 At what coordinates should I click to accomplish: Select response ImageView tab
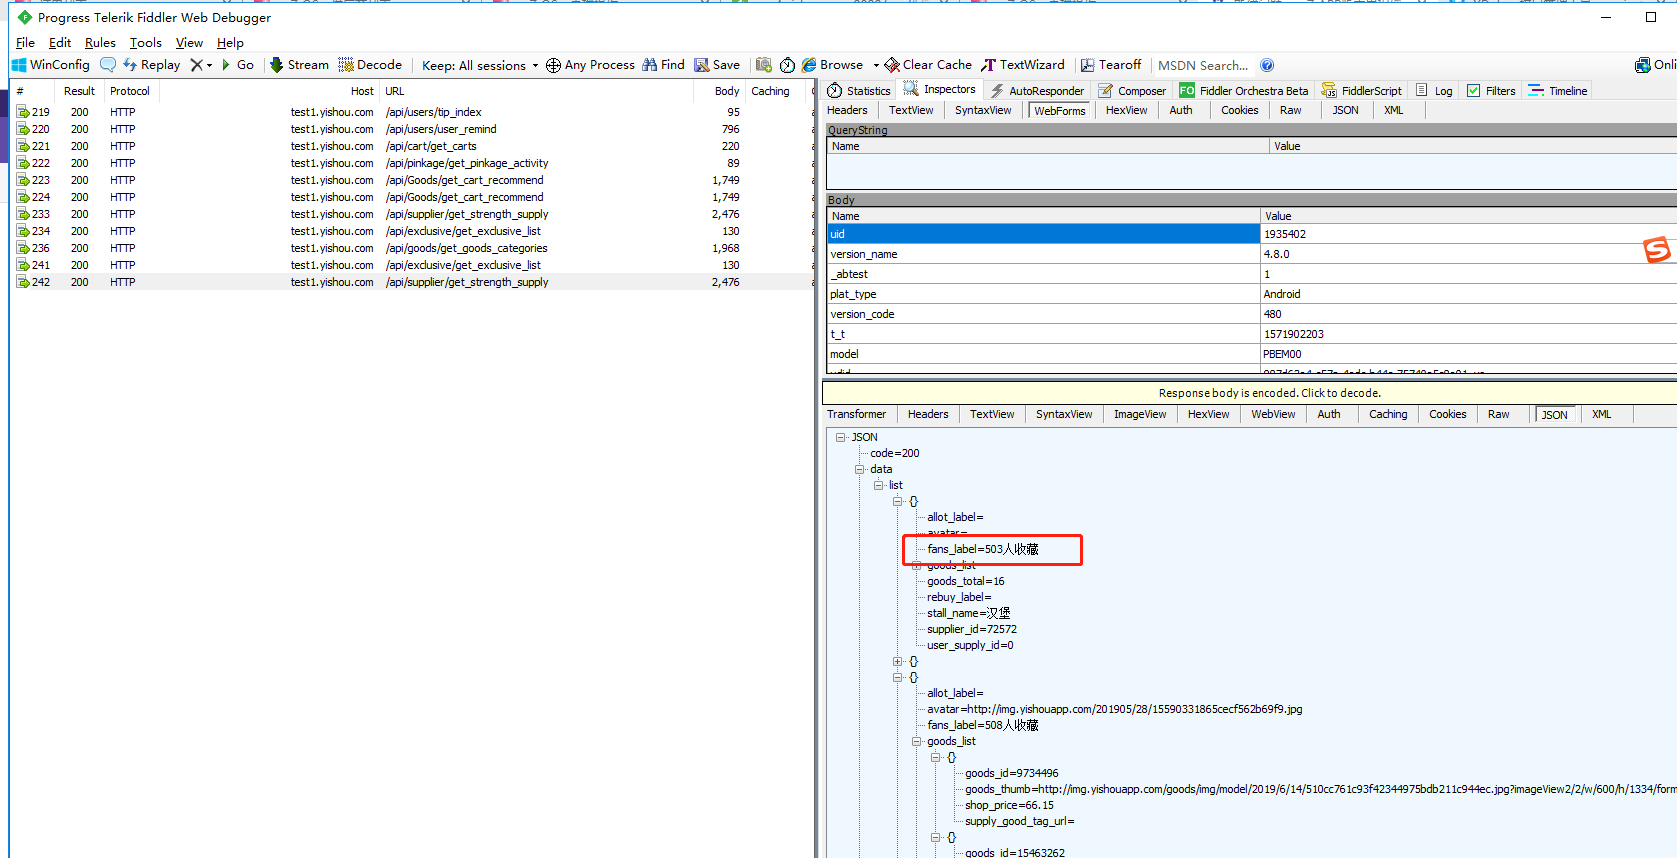1140,414
